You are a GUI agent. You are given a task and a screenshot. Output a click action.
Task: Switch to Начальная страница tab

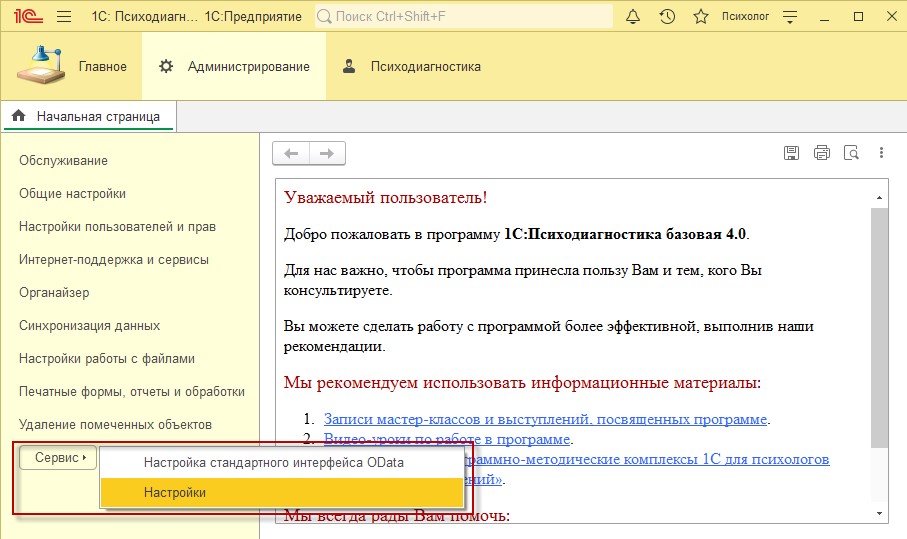pyautogui.click(x=89, y=116)
